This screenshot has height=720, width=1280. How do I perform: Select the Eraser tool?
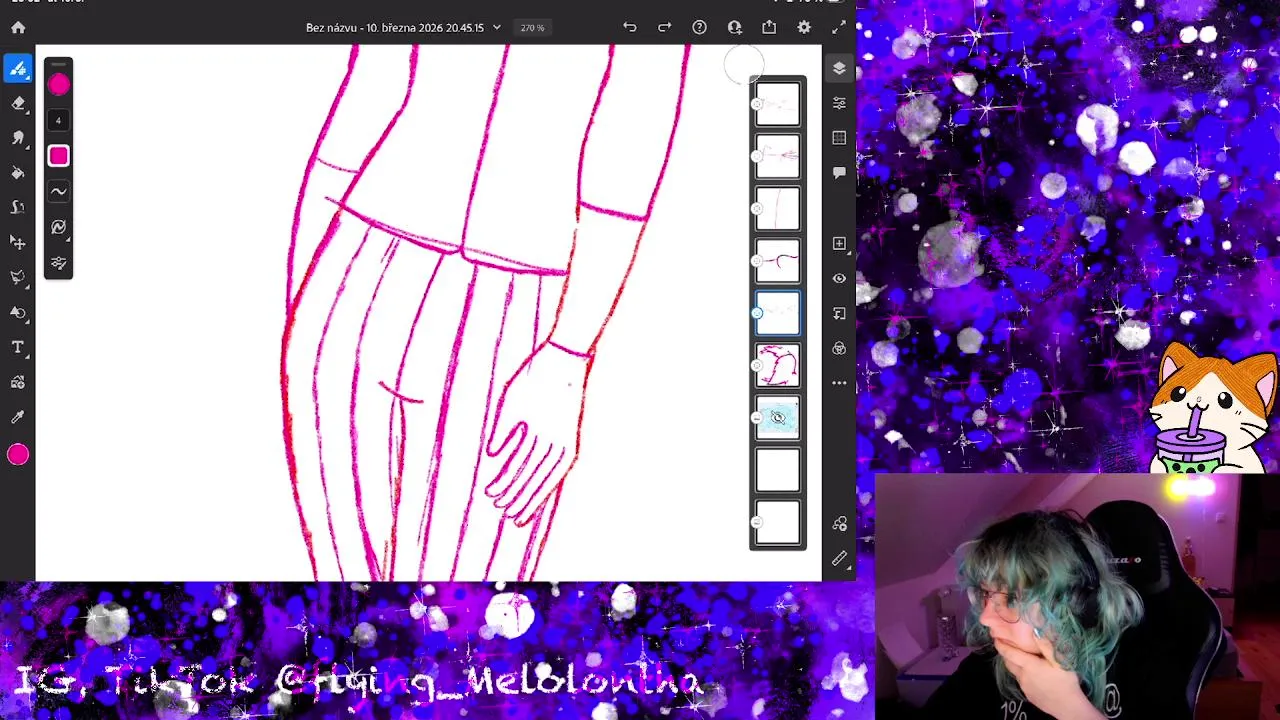tap(18, 104)
